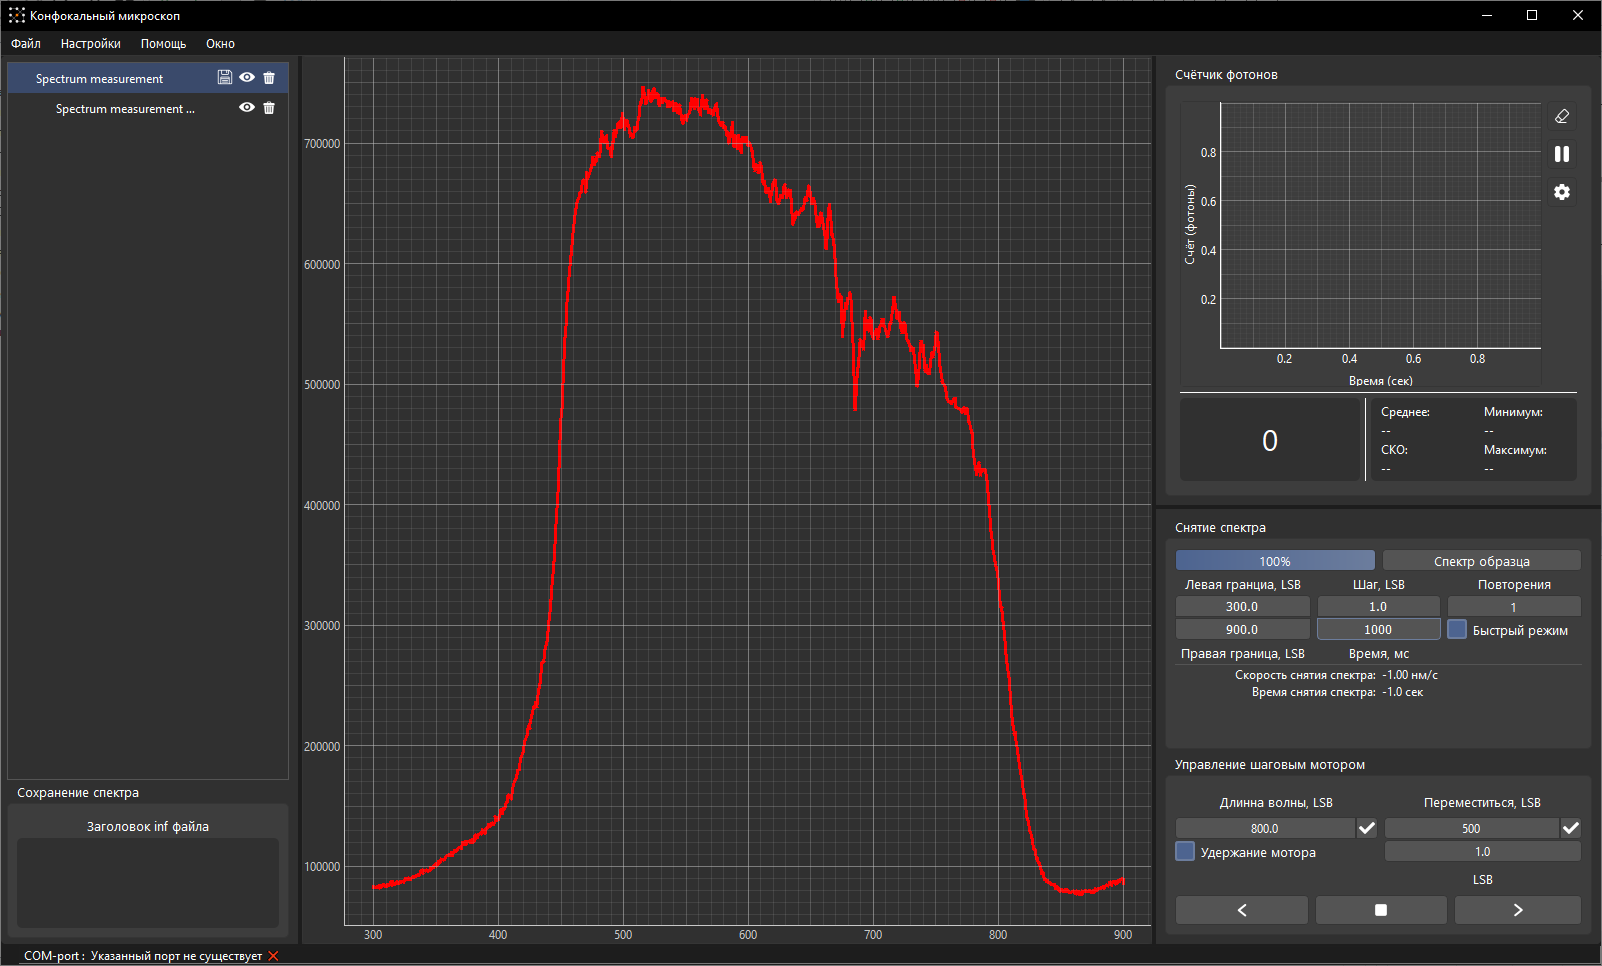Click the Время снятия спектра readout

pos(1337,692)
